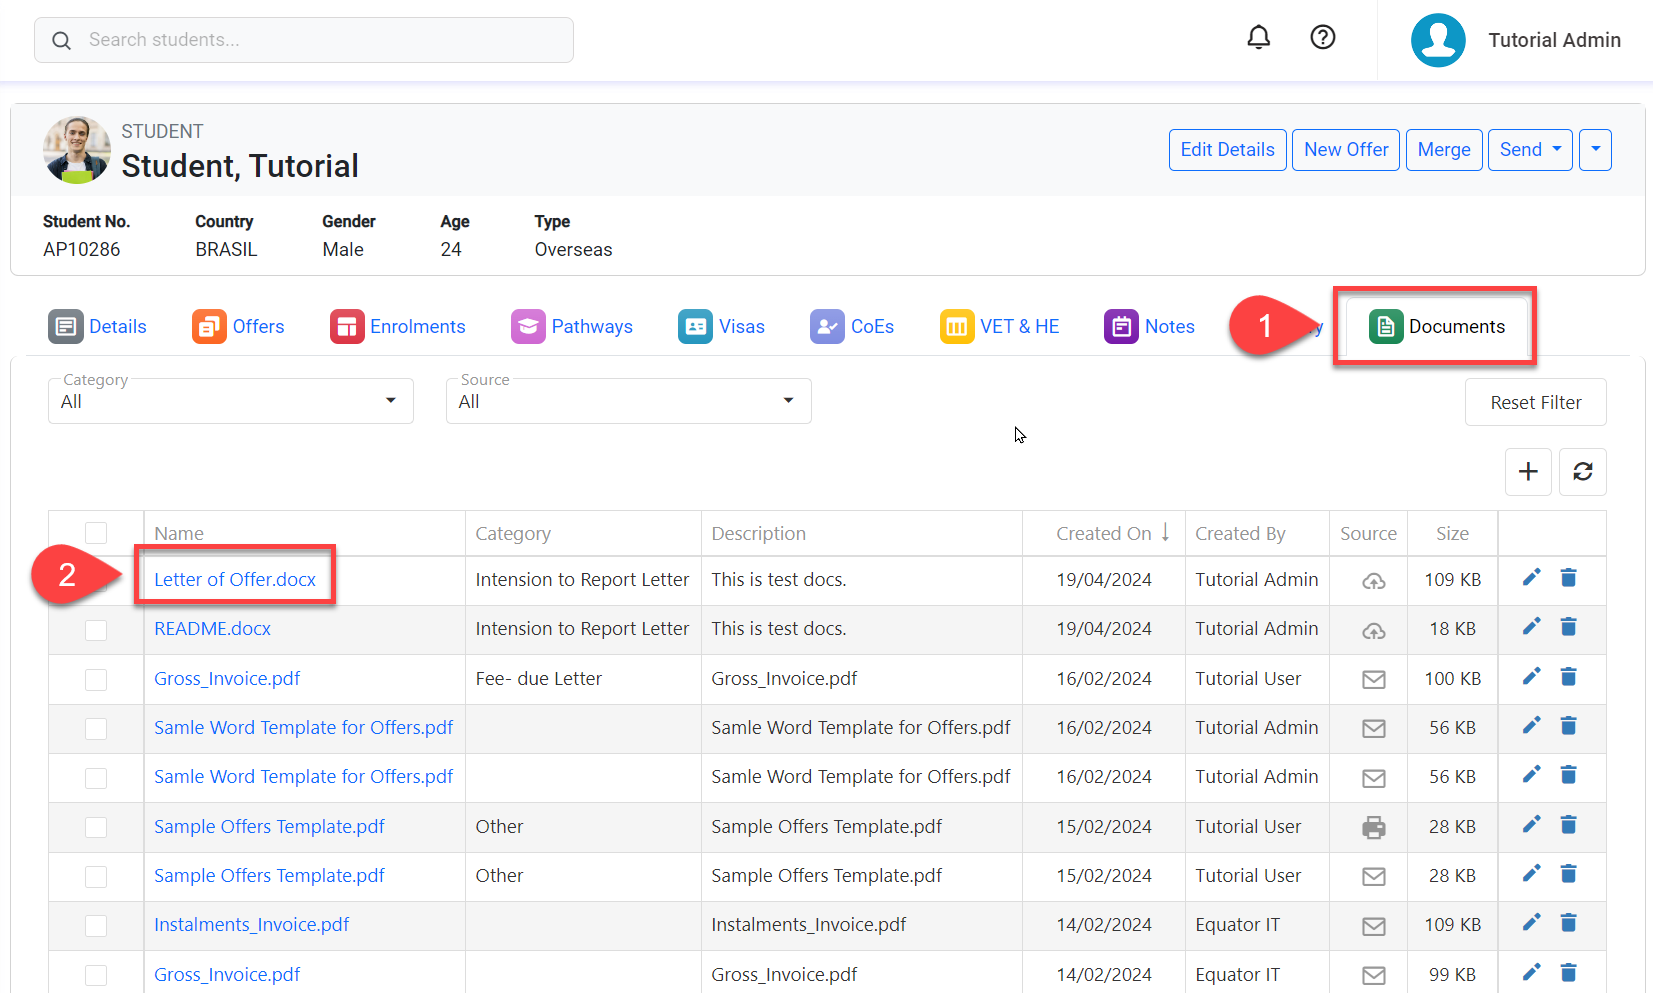Viewport: 1653px width, 993px height.
Task: Edit the Letter of Offer.docx row
Action: [x=1531, y=578]
